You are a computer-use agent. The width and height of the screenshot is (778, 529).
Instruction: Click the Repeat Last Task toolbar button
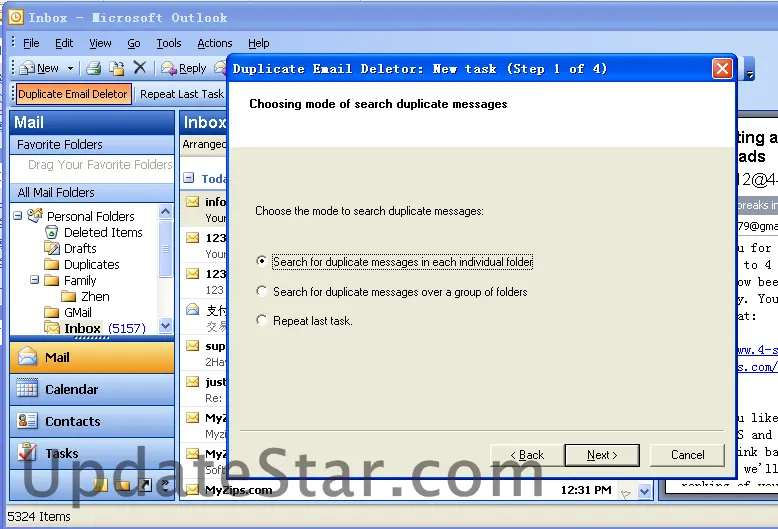[x=182, y=94]
